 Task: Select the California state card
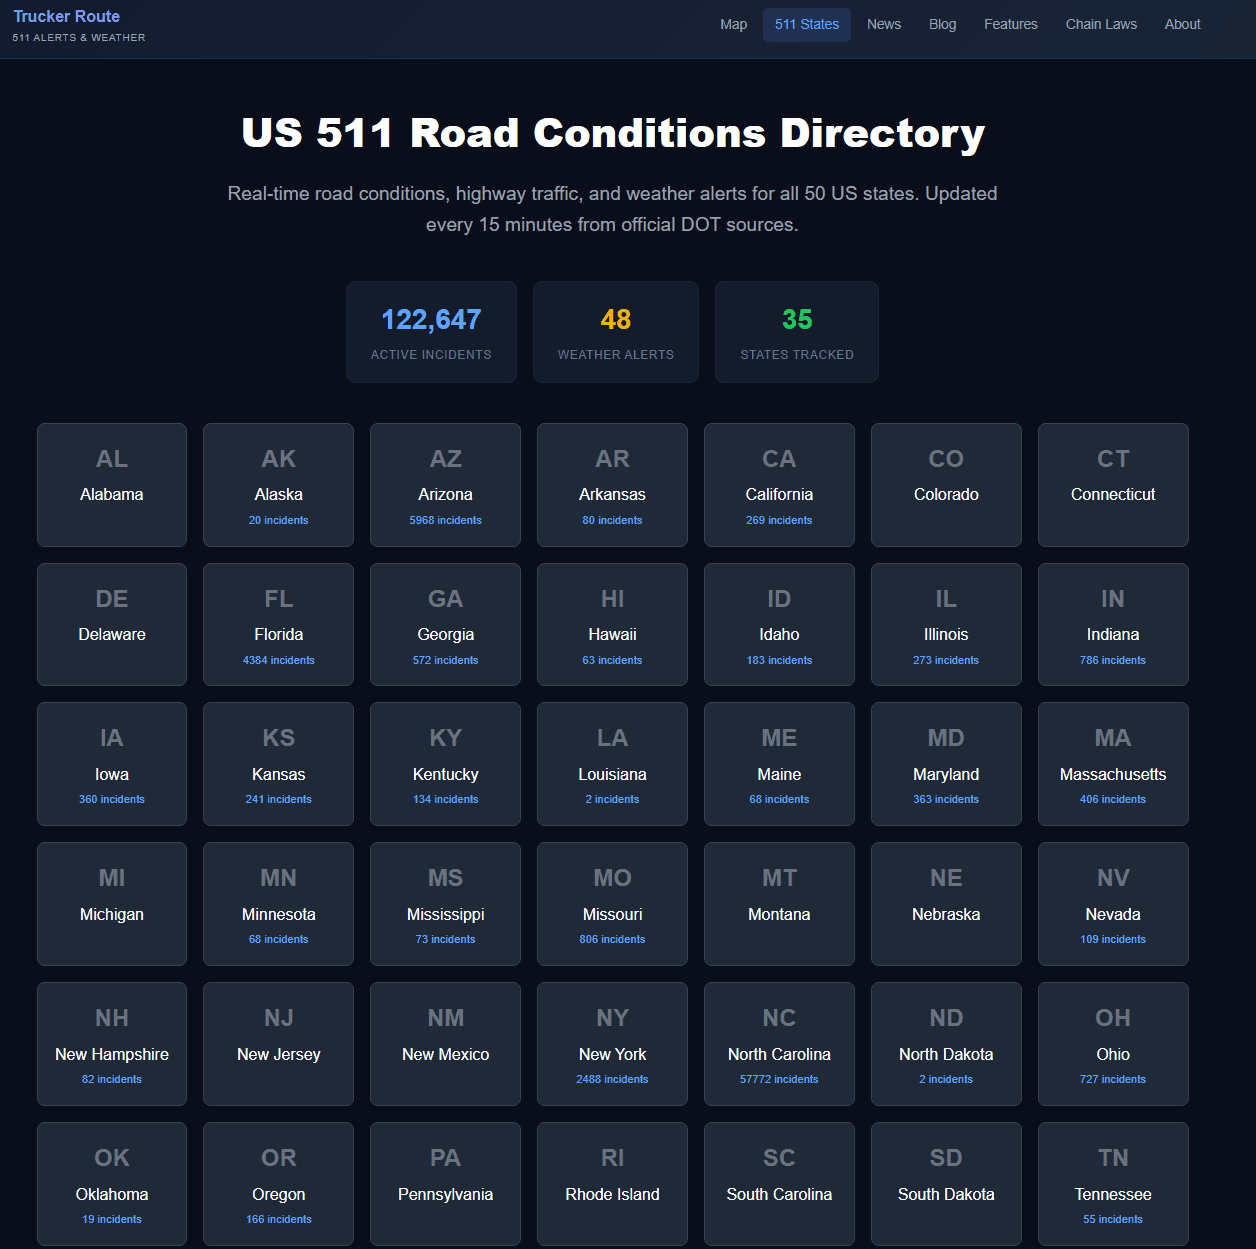(x=779, y=485)
